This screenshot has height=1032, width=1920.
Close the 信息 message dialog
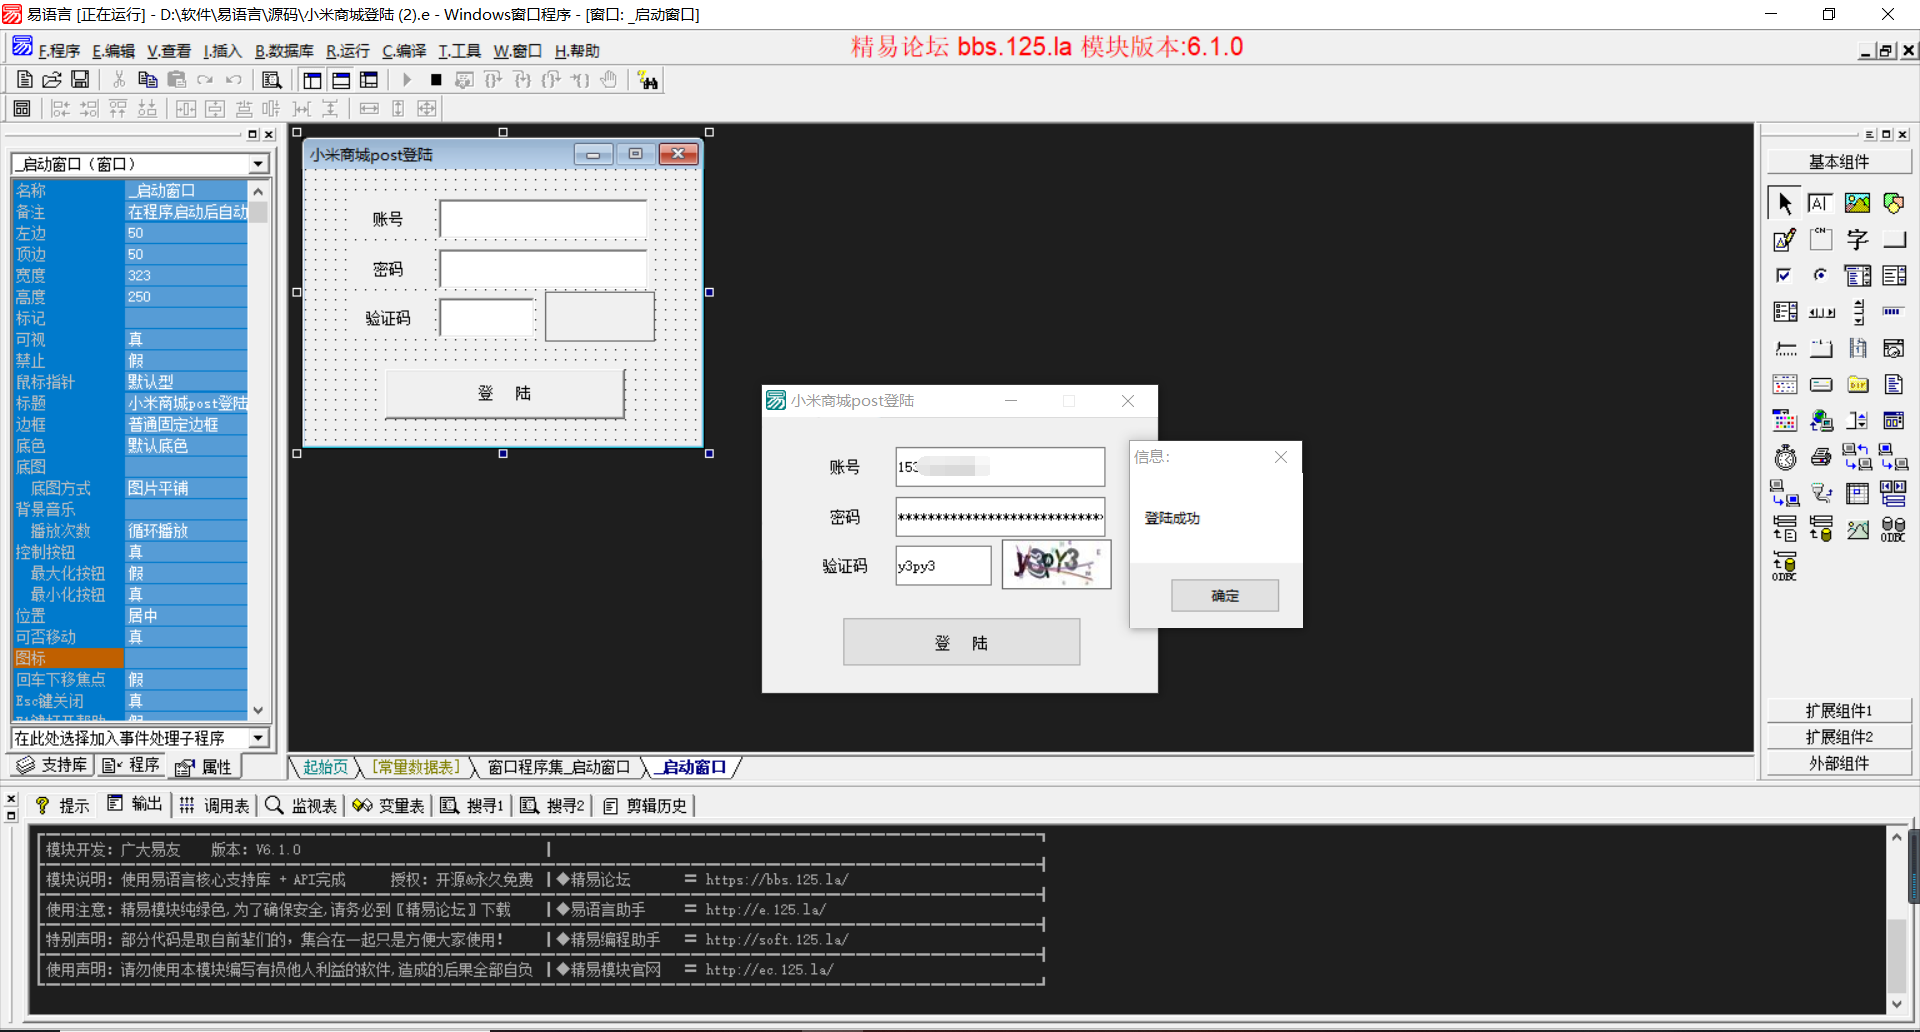click(1280, 457)
